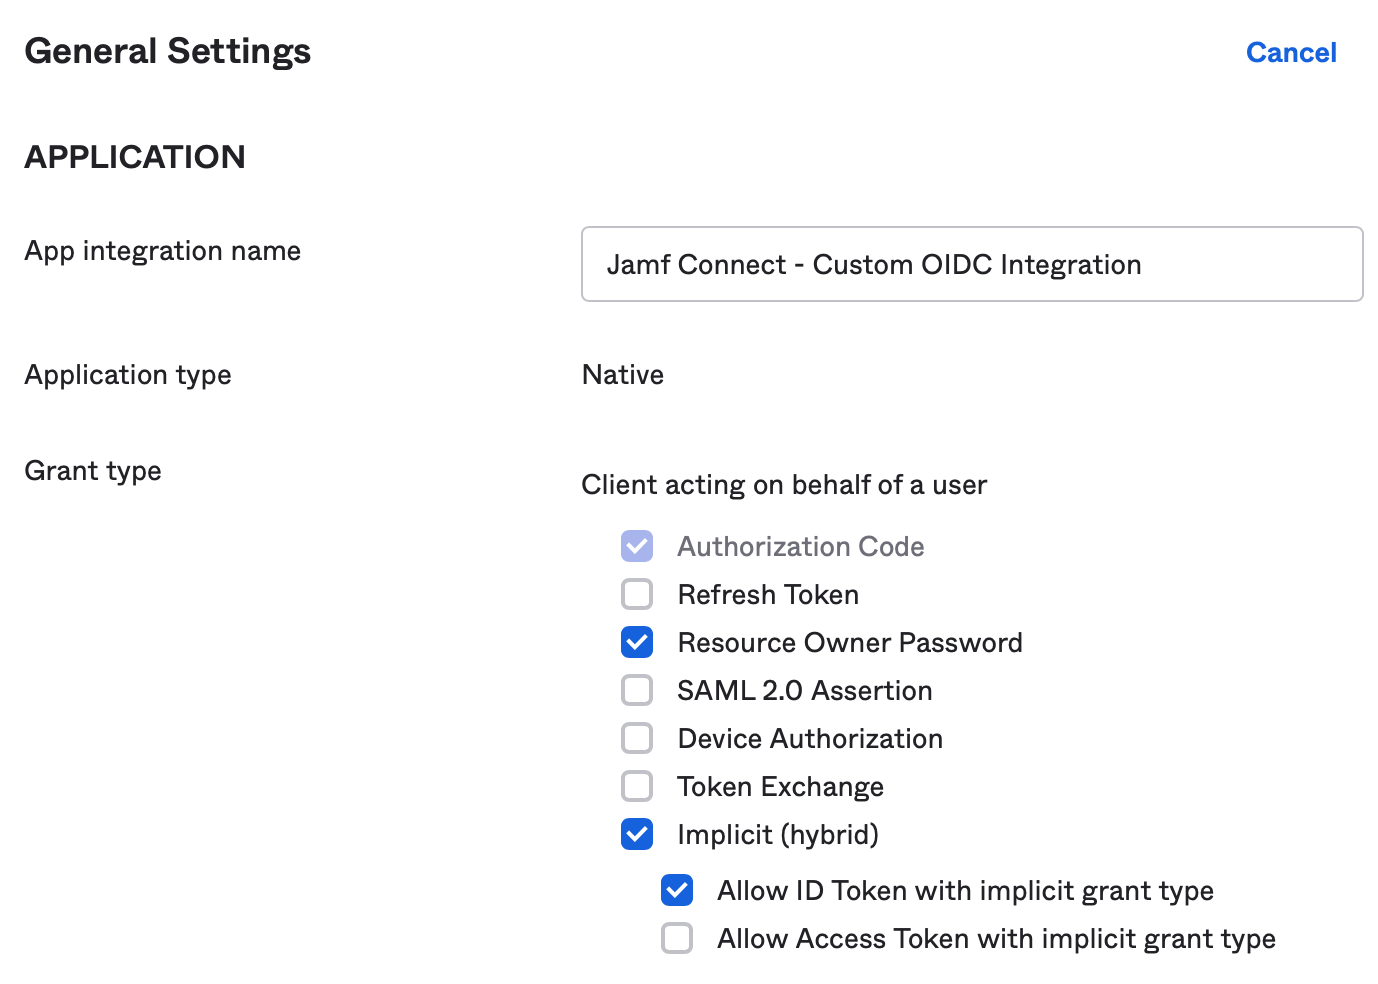This screenshot has height=984, width=1378.
Task: Uncheck the Resource Owner Password checkbox
Action: (x=637, y=642)
